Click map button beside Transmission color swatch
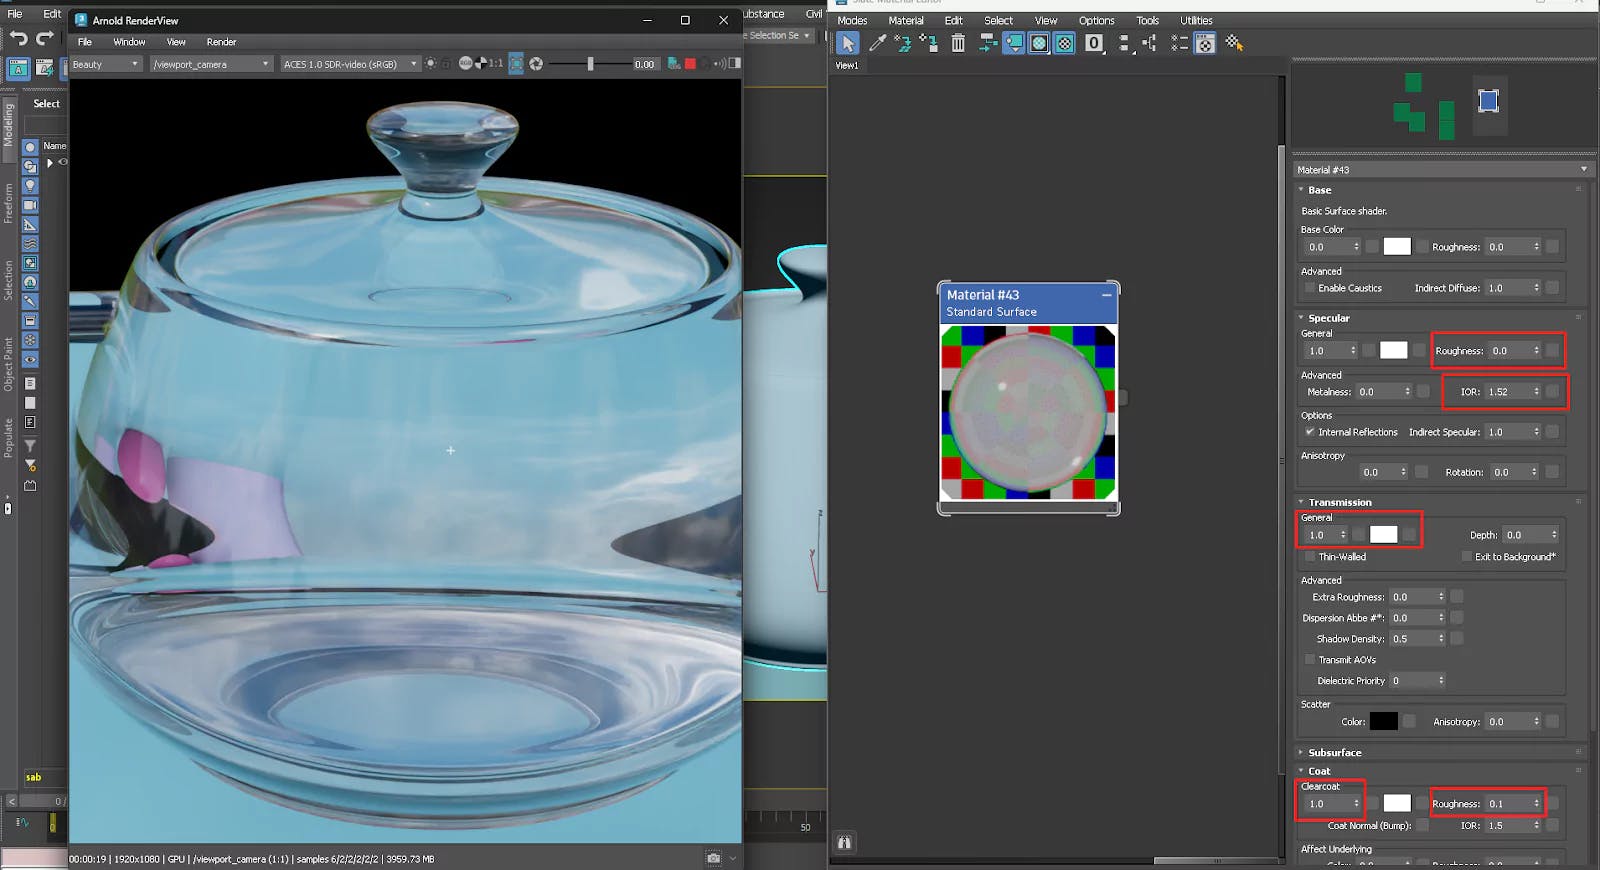Image resolution: width=1600 pixels, height=870 pixels. 1409,535
